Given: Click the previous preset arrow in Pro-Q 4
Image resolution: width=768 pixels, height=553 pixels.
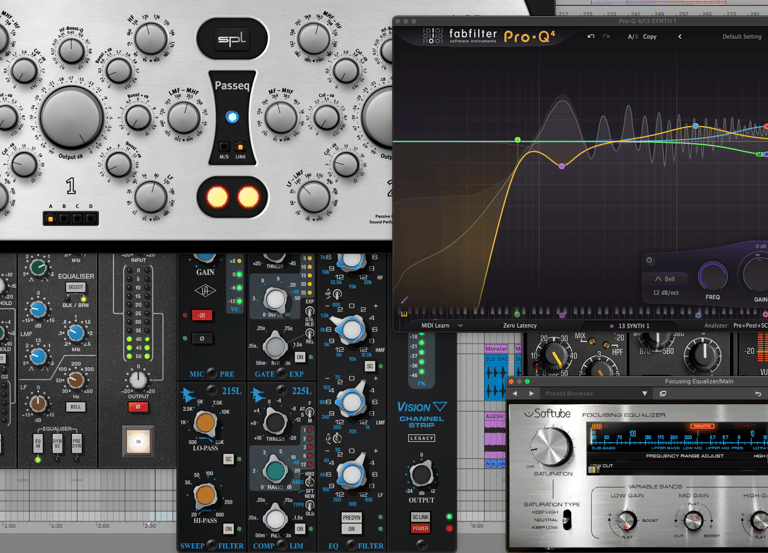Looking at the screenshot, I should tap(680, 37).
